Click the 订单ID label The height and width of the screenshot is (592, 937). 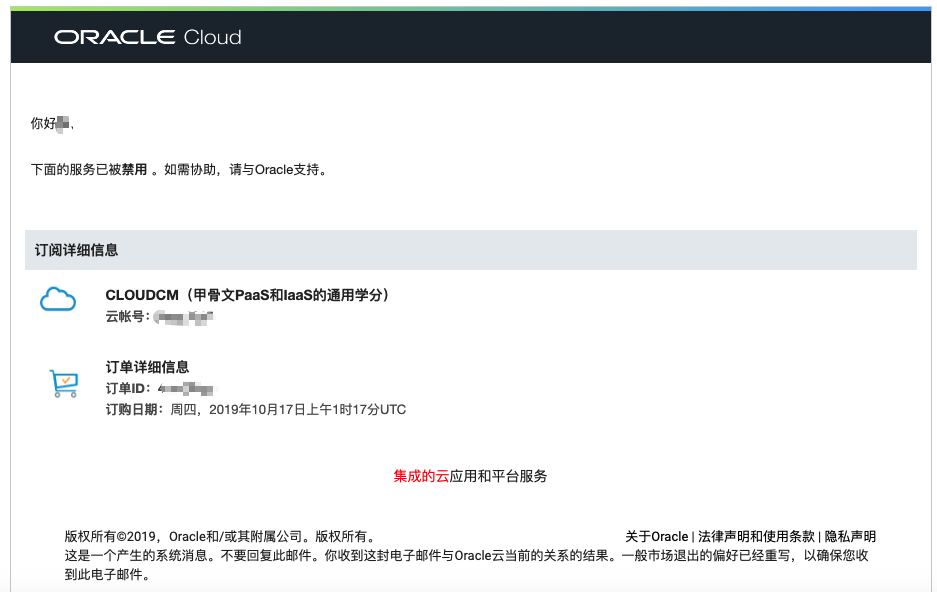(x=128, y=388)
